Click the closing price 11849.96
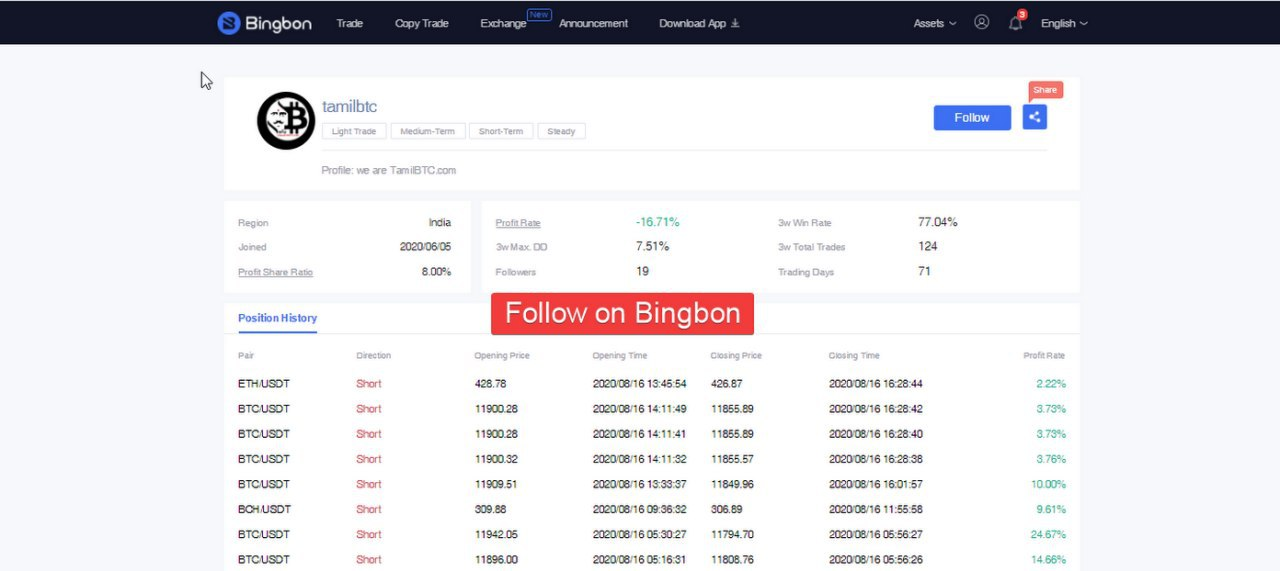1280x571 pixels. [732, 484]
